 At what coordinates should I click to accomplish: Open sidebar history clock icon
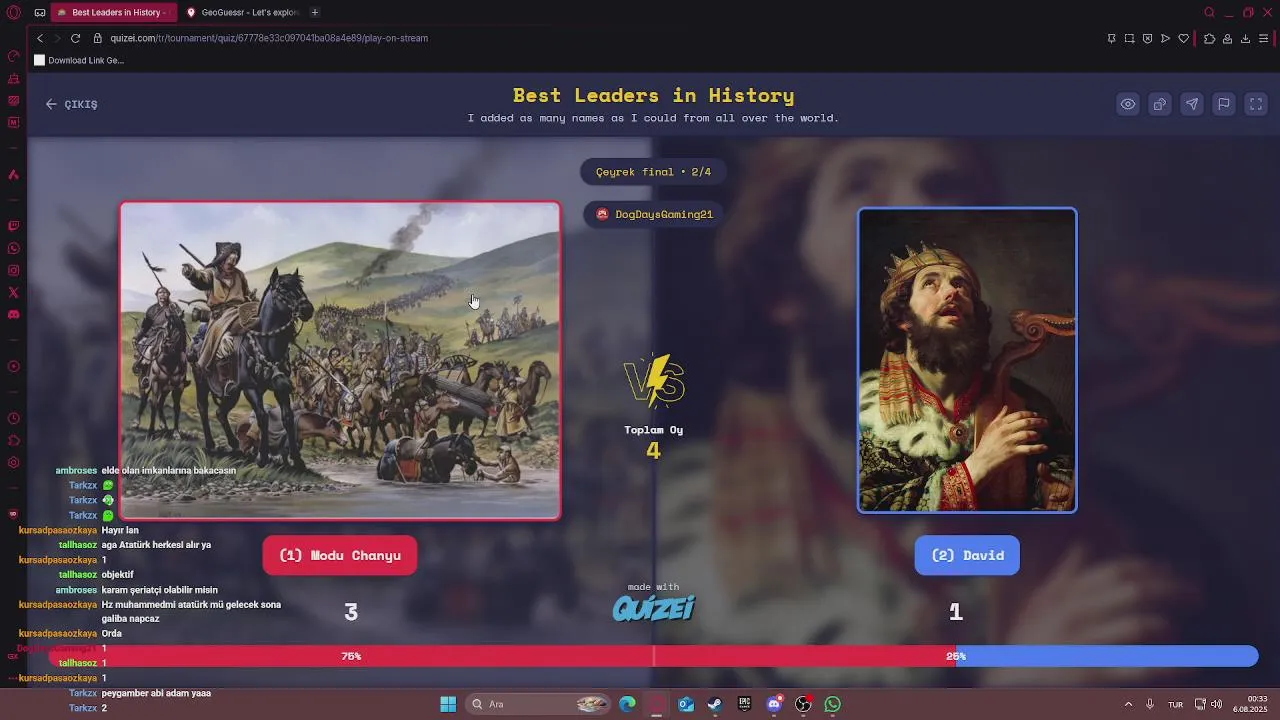13,418
